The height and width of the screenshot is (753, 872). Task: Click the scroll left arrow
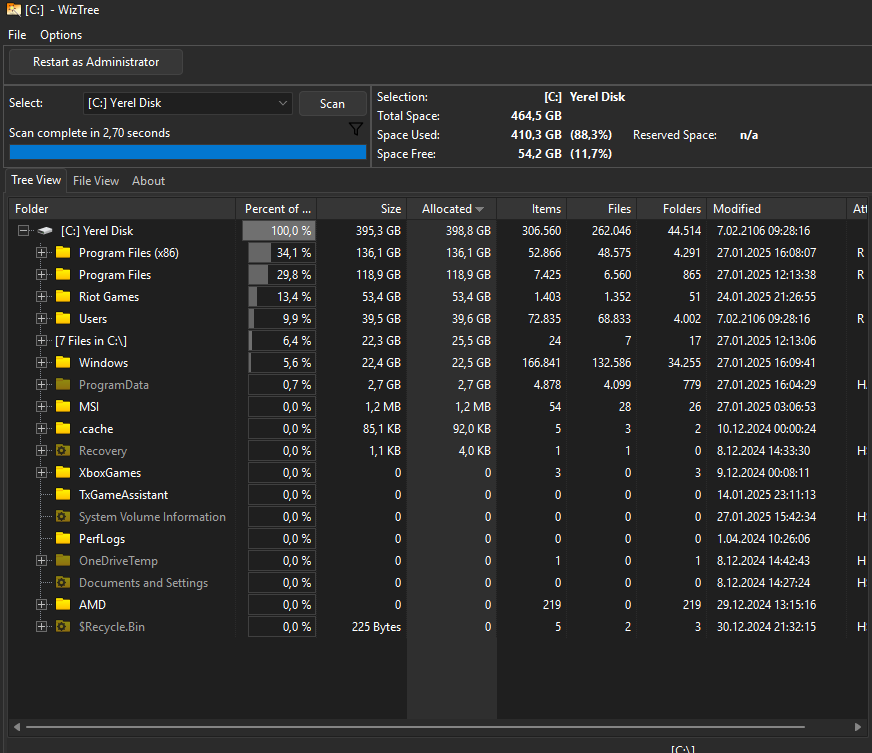17,727
